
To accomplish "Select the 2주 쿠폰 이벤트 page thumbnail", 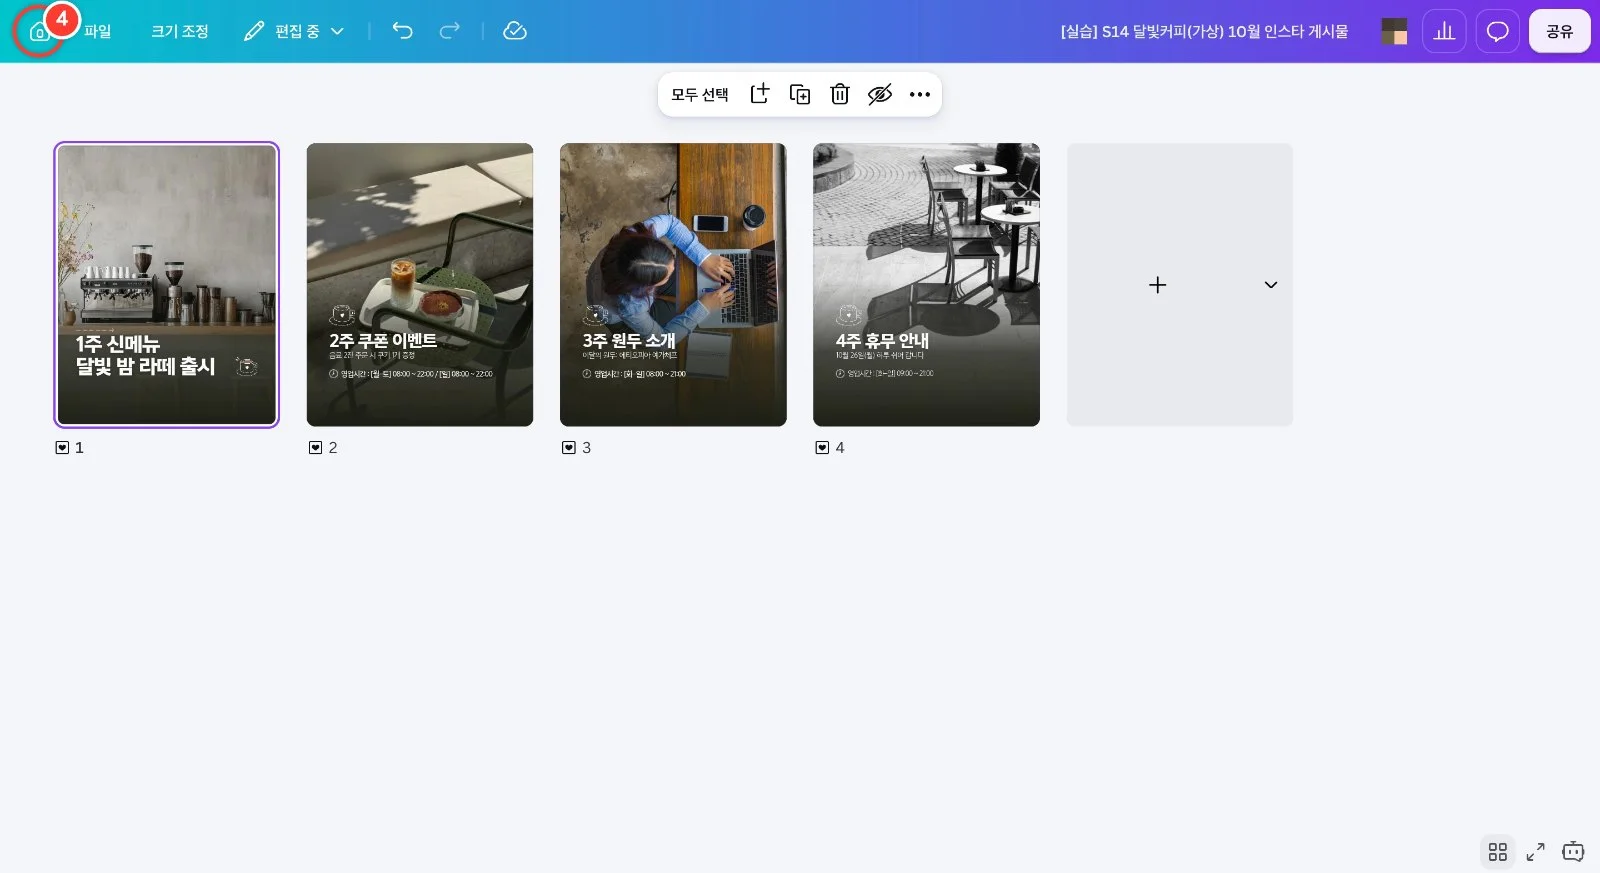I will (420, 285).
